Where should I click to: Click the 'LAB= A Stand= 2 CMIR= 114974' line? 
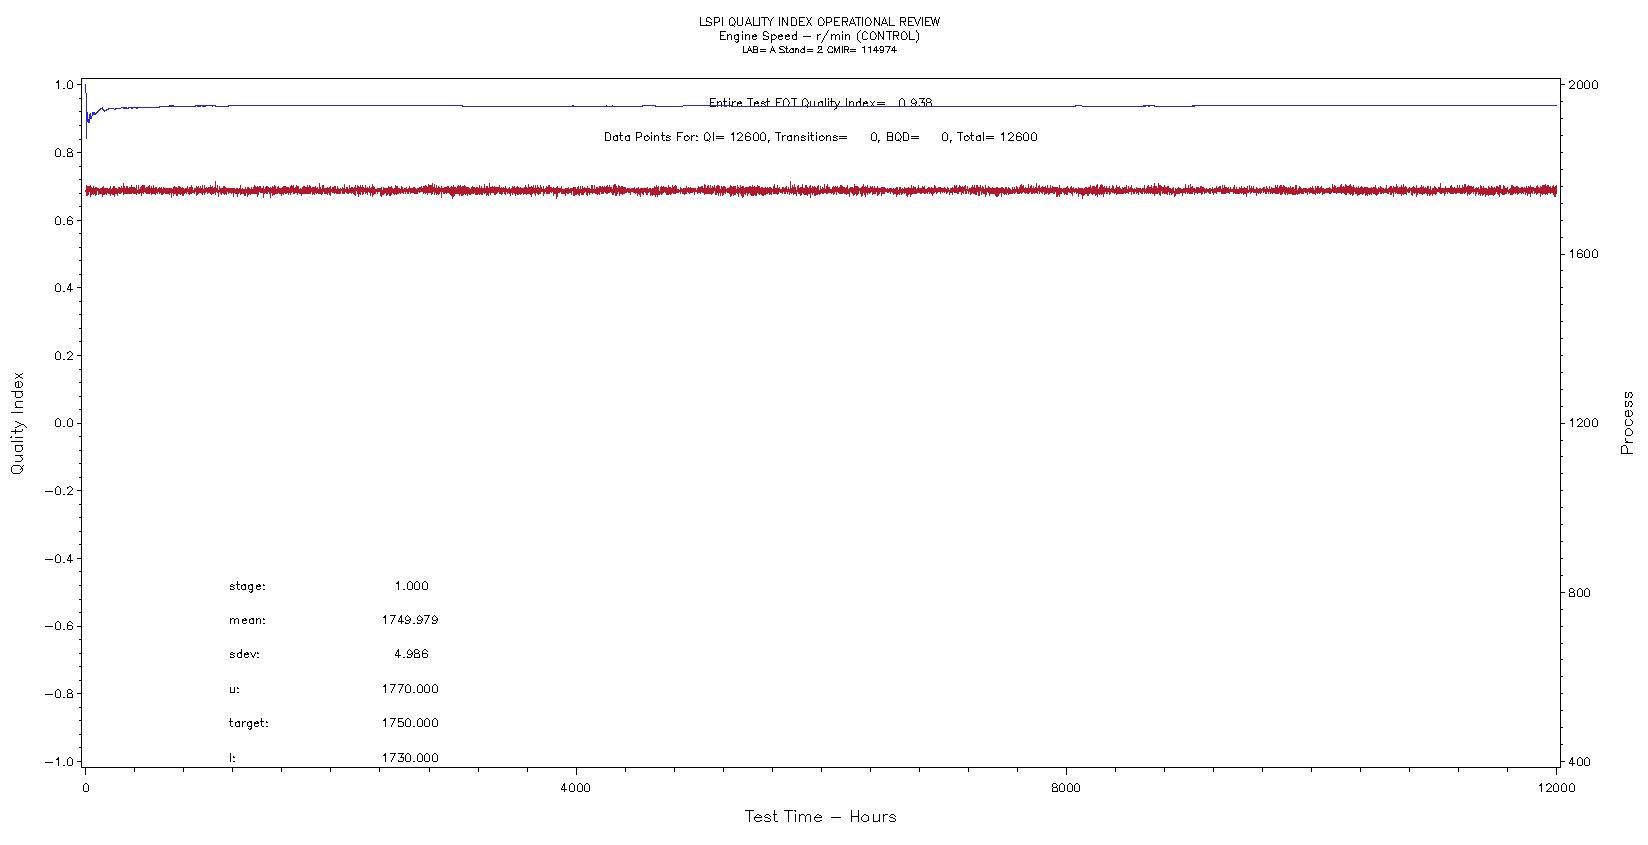tap(819, 50)
